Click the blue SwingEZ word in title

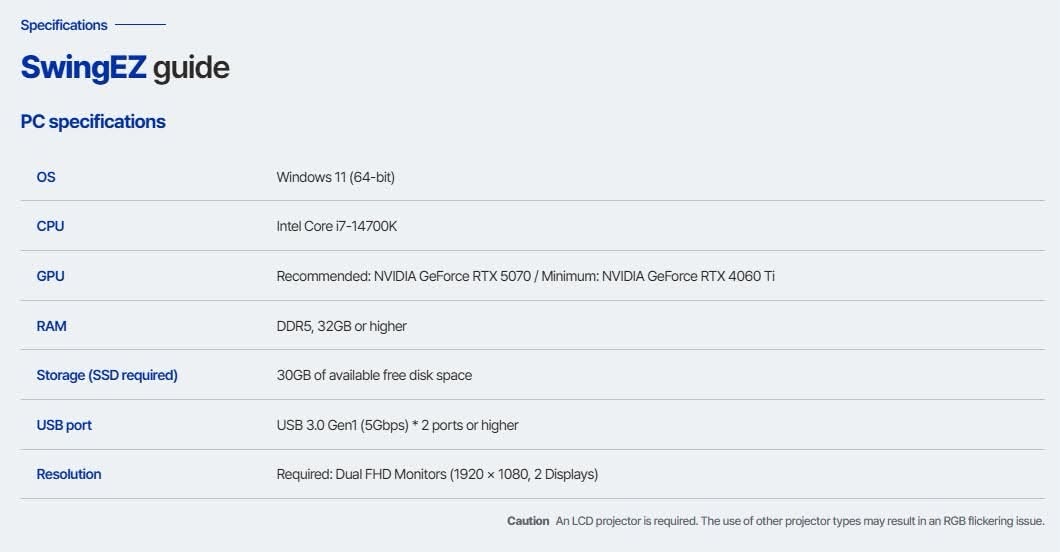[83, 68]
